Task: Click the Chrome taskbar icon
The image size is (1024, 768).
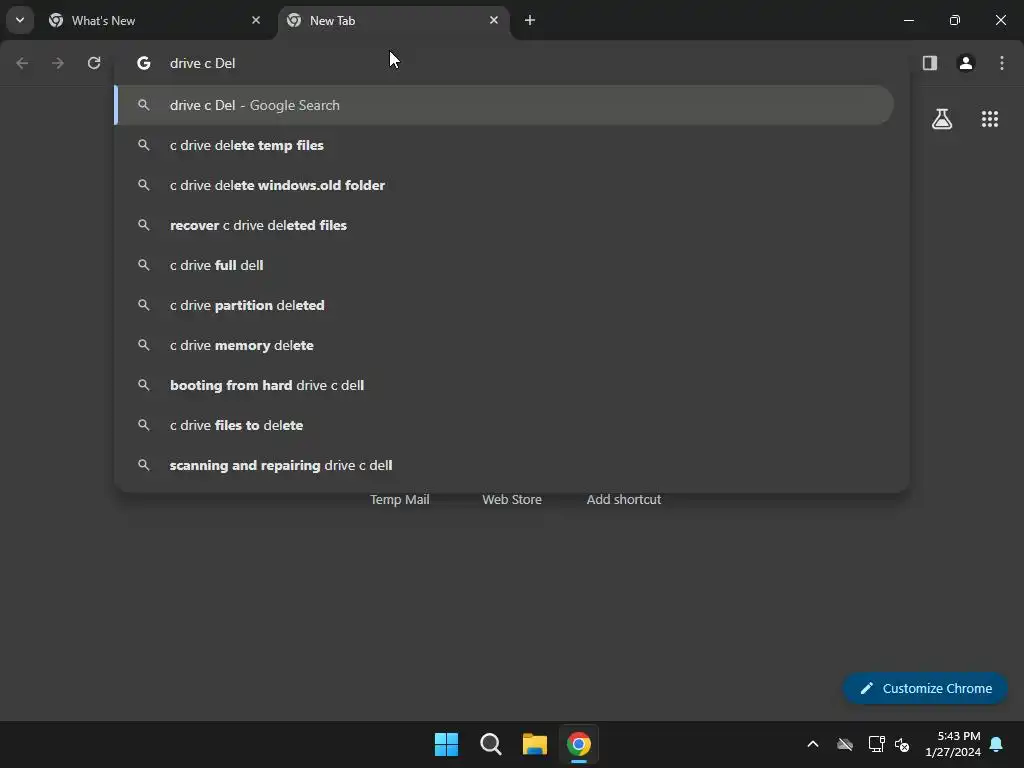Action: pyautogui.click(x=579, y=744)
